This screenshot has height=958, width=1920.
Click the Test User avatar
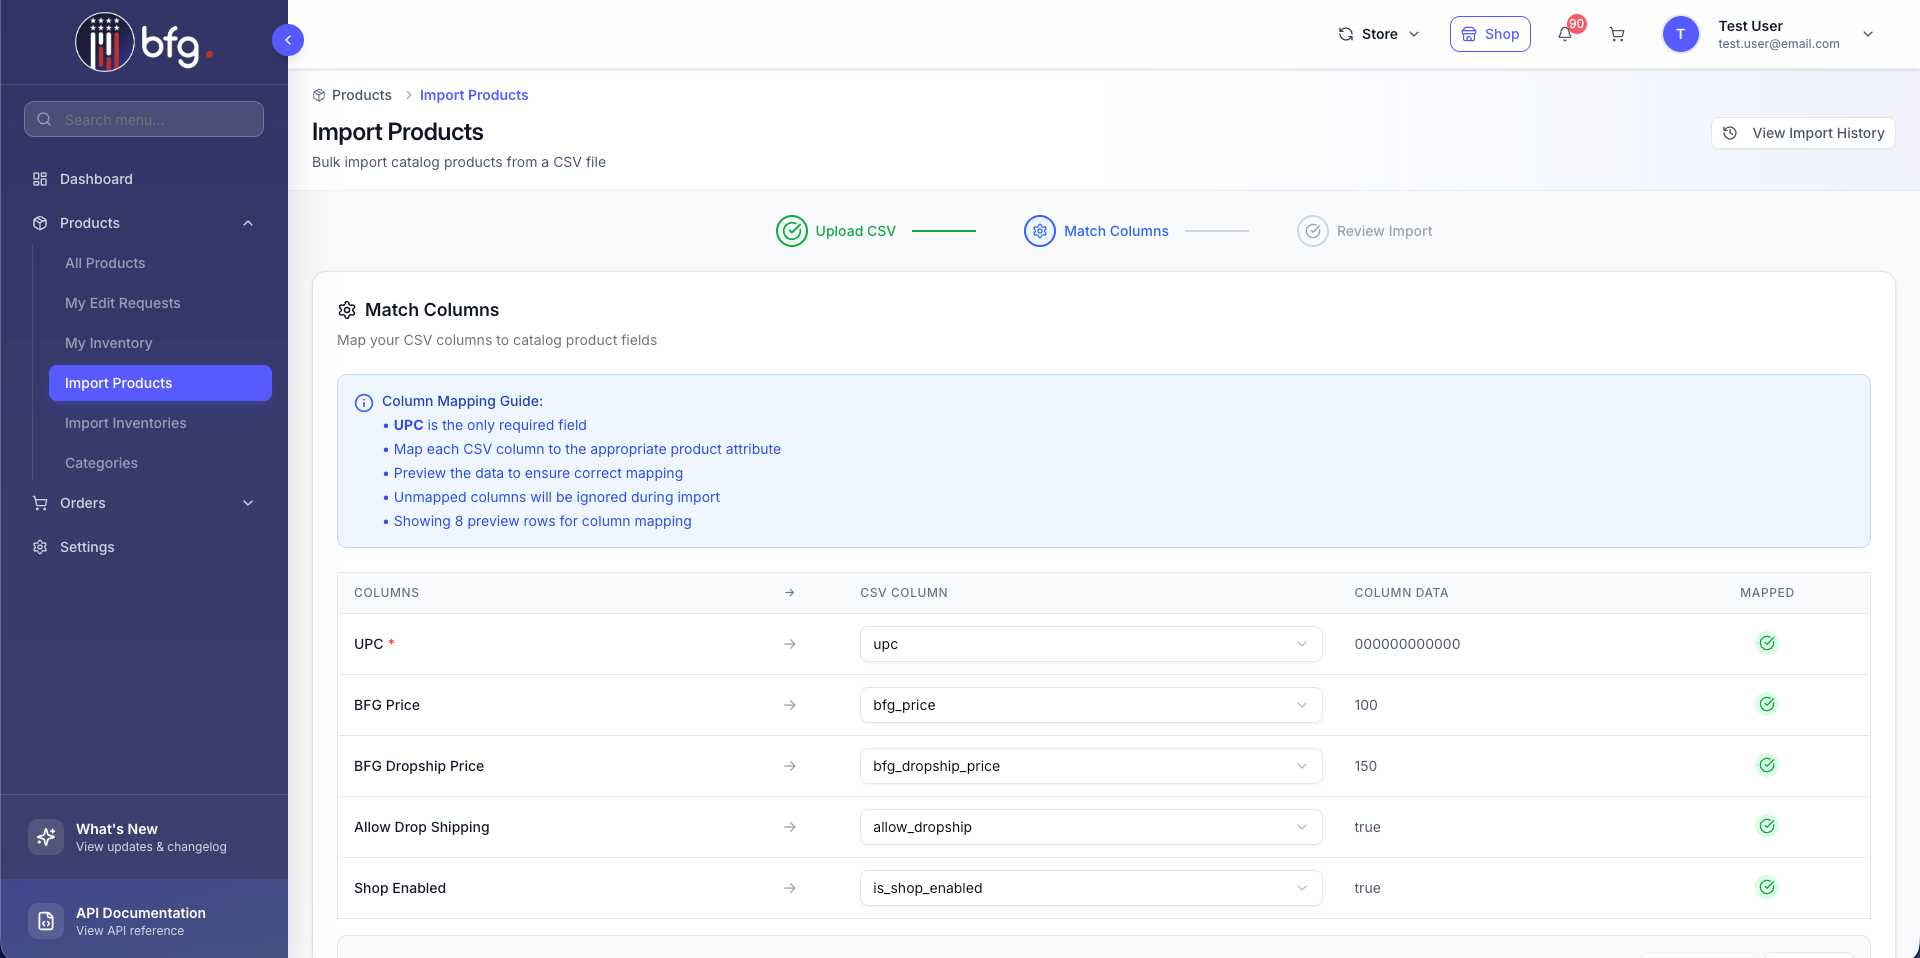tap(1680, 34)
